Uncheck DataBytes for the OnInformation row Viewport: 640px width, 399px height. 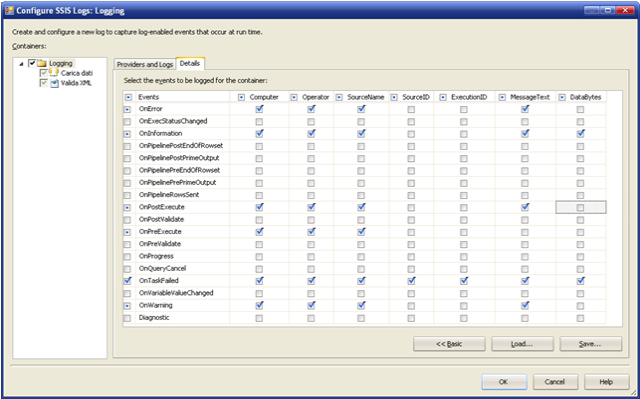[x=580, y=134]
